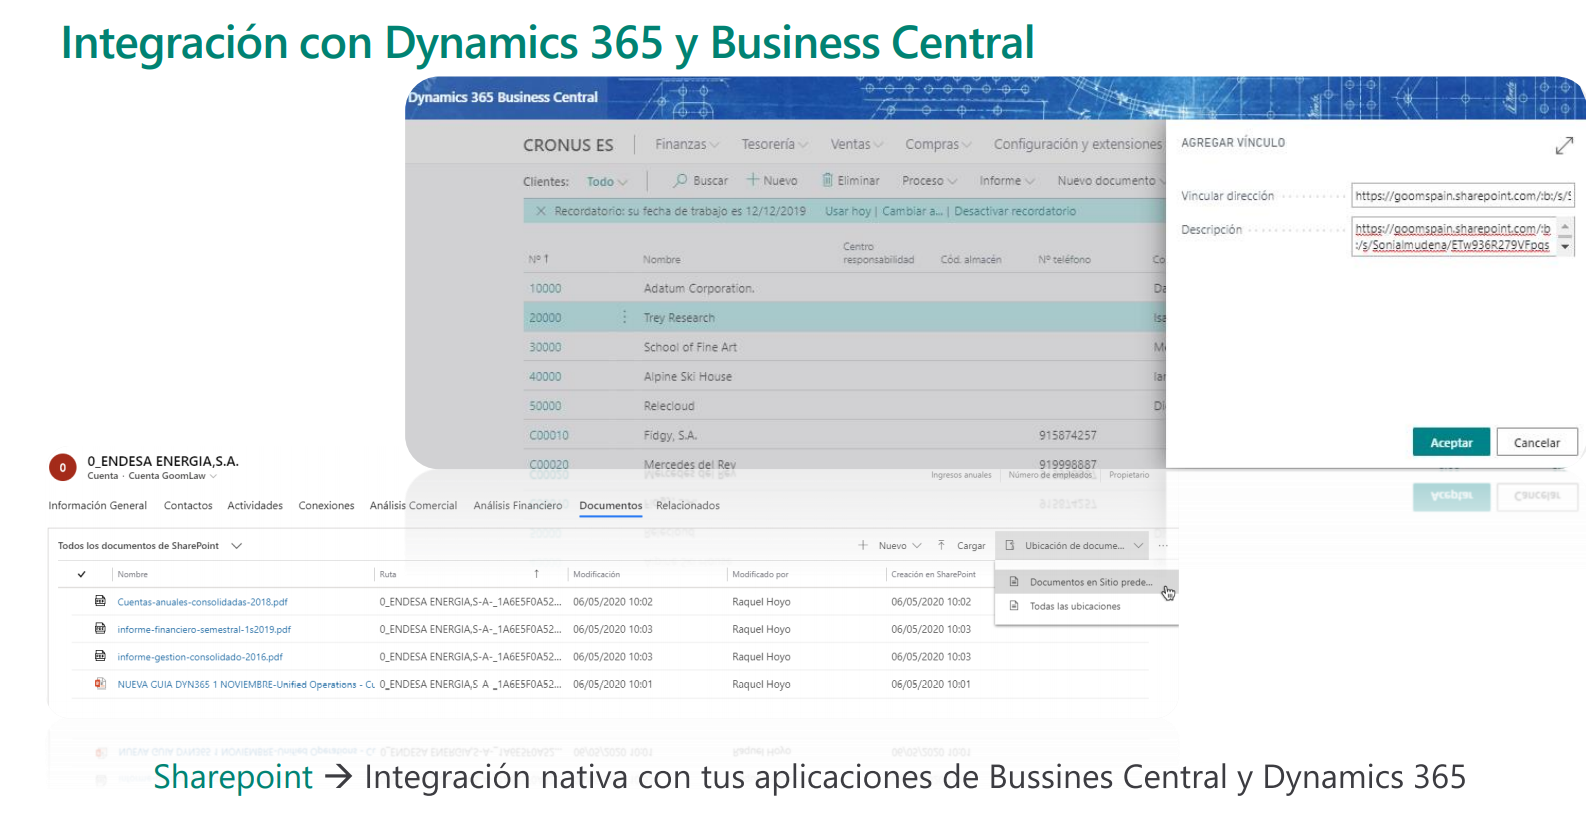The height and width of the screenshot is (823, 1586).
Task: Expand the Agregar vínculo dialog with arrow icon
Action: pyautogui.click(x=1564, y=146)
